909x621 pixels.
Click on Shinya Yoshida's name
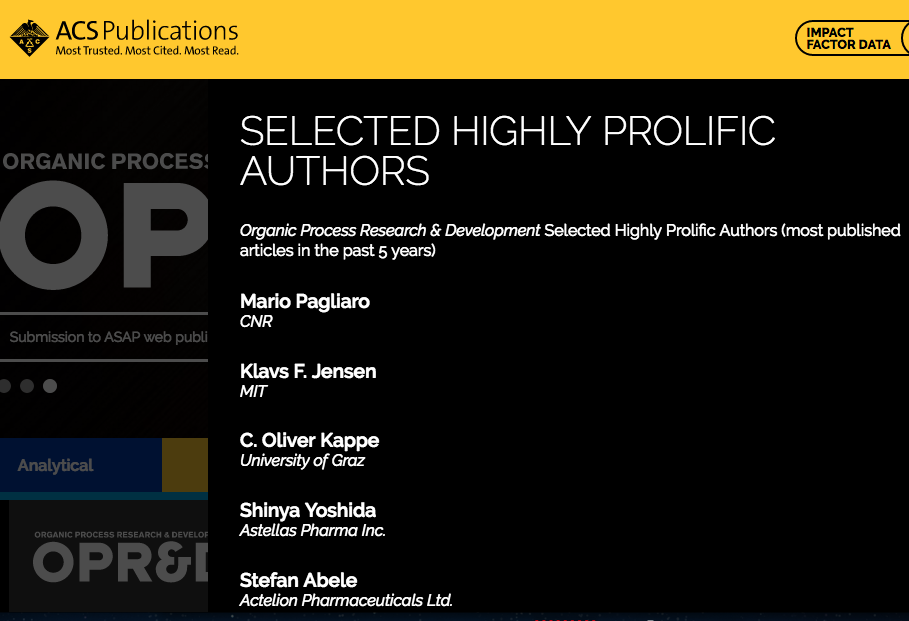pyautogui.click(x=307, y=510)
